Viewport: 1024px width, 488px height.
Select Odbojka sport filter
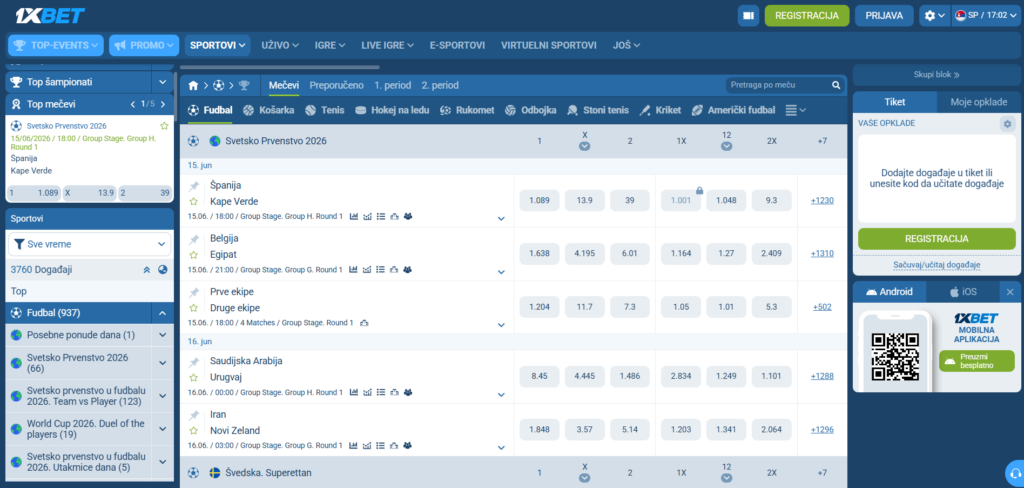pos(530,110)
